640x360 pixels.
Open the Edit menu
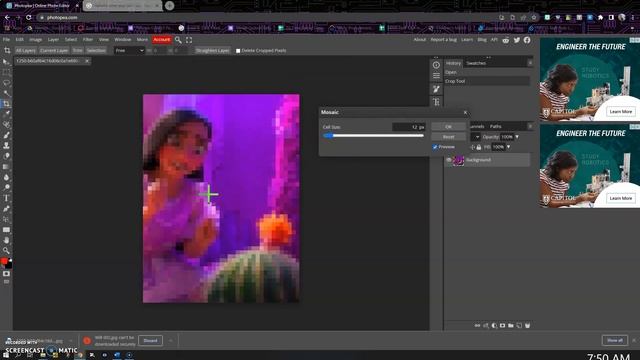[20, 40]
